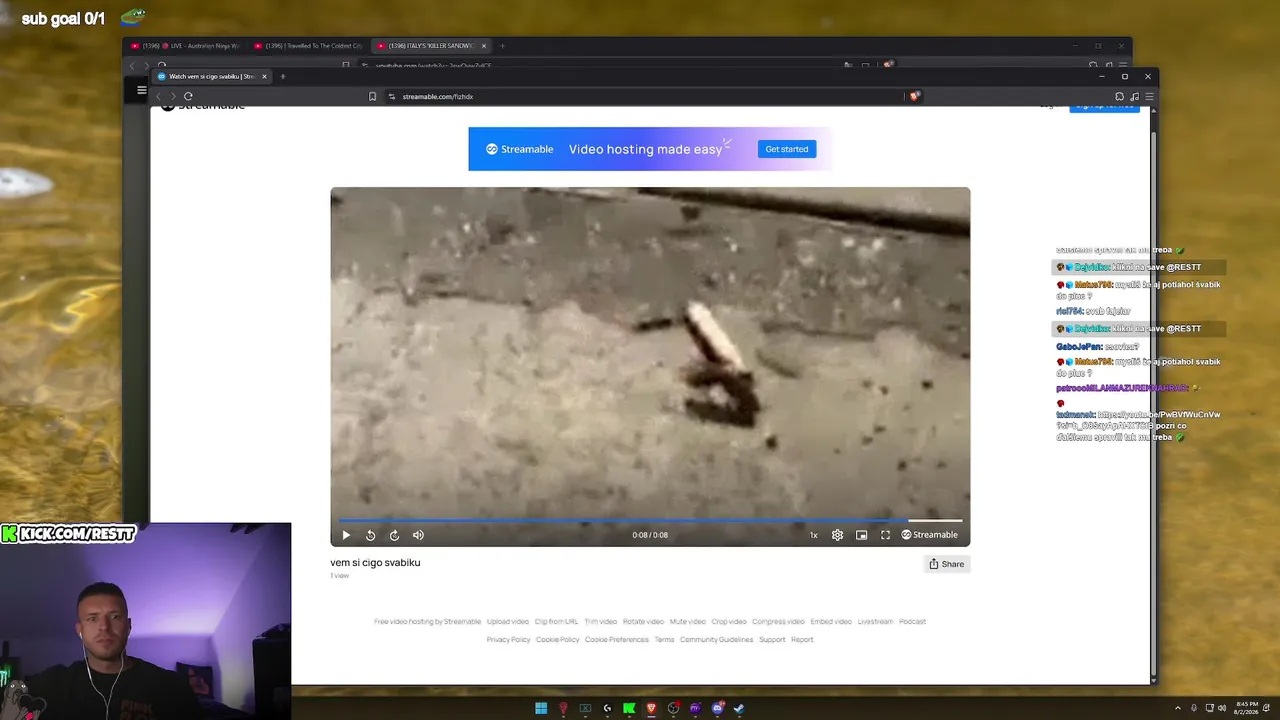
Task: Open the Logitech G HUB taskbar icon
Action: tap(607, 708)
